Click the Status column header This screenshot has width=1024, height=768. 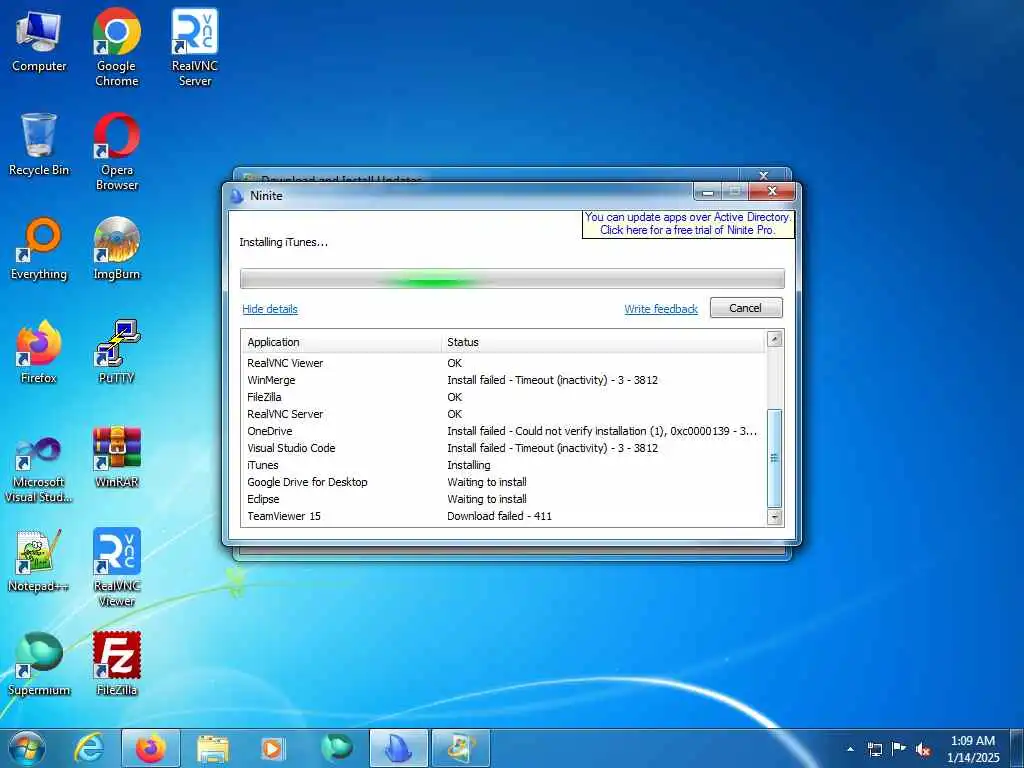603,342
